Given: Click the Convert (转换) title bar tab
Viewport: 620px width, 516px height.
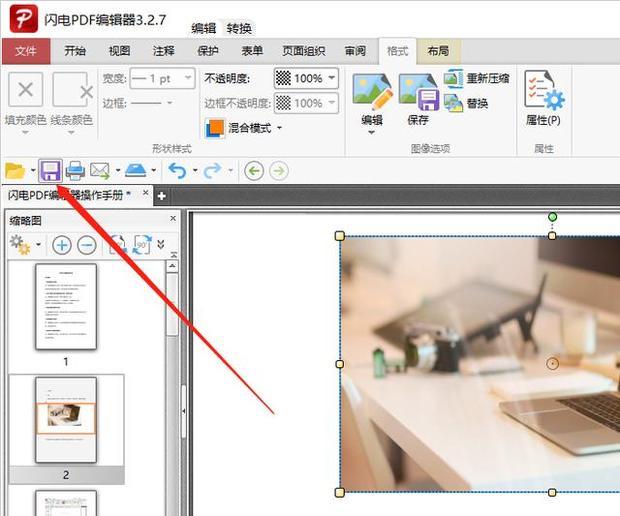Looking at the screenshot, I should (239, 28).
